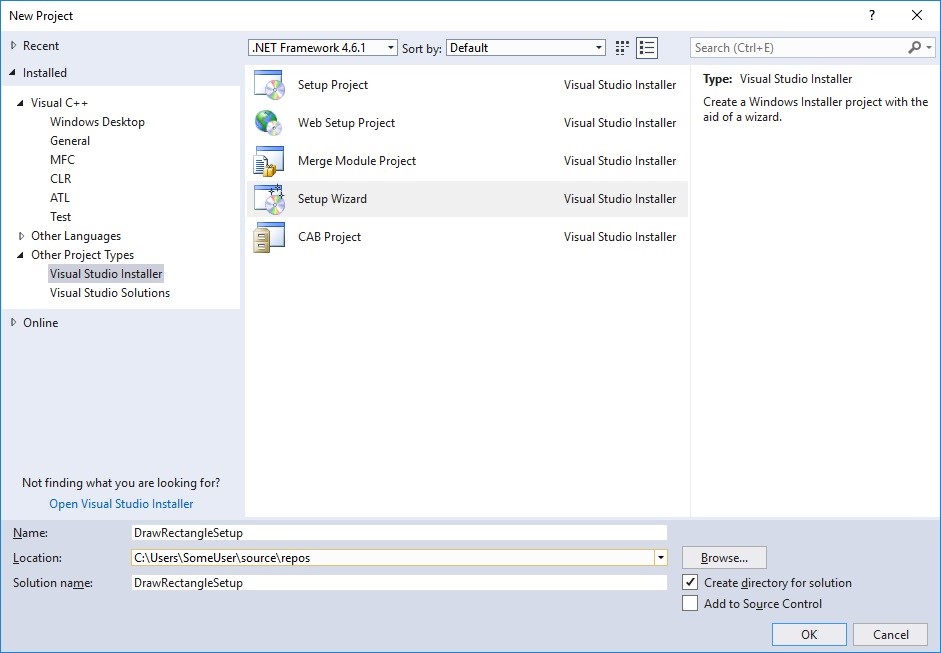Click the Setup Wizard template icon
The height and width of the screenshot is (653, 941).
coord(269,199)
